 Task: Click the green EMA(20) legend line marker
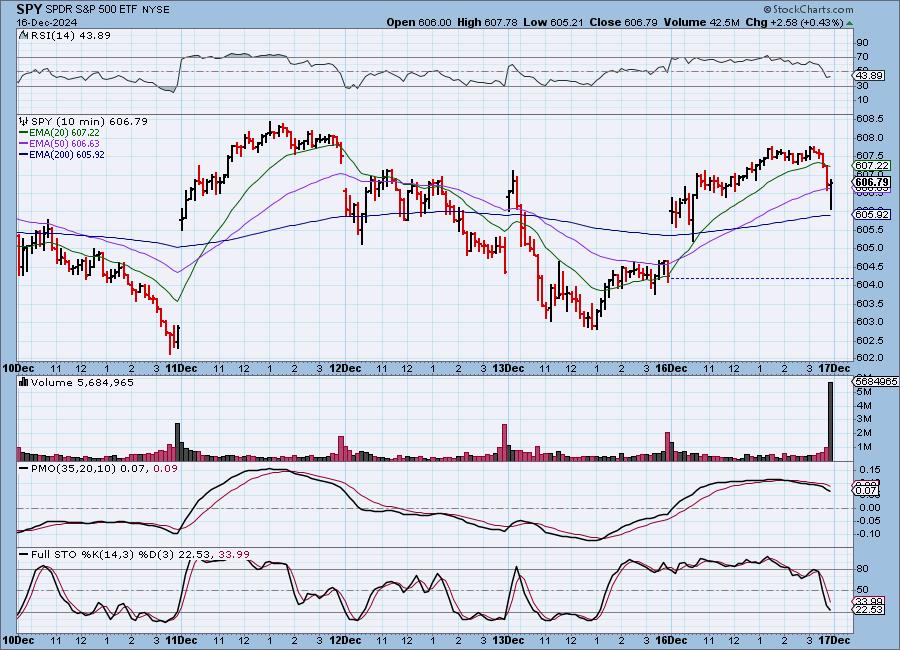(x=24, y=133)
